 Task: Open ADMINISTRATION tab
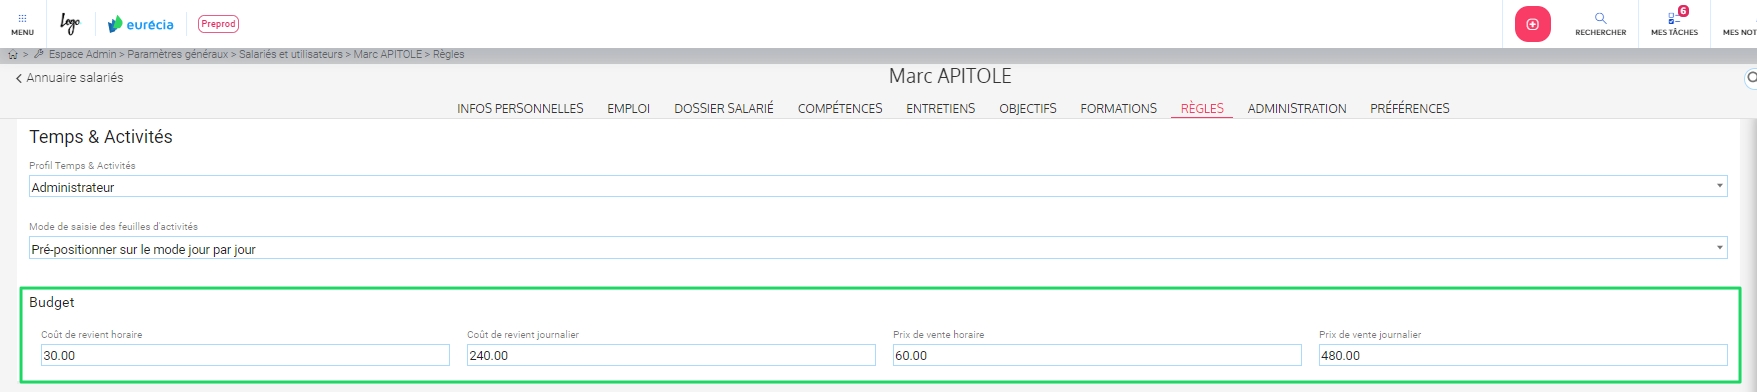(1297, 108)
